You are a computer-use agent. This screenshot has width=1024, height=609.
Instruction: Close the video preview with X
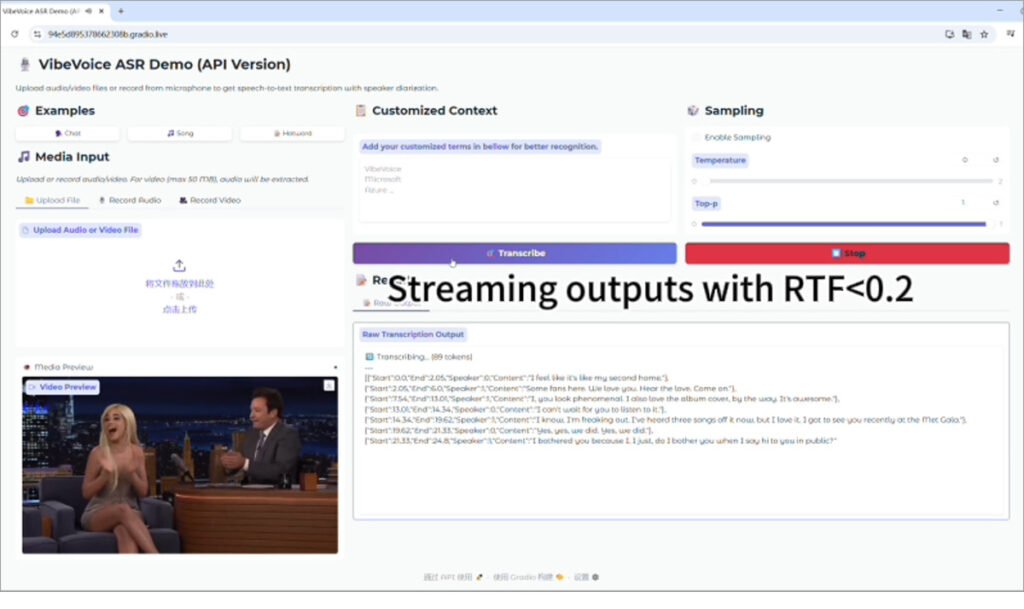[x=328, y=385]
